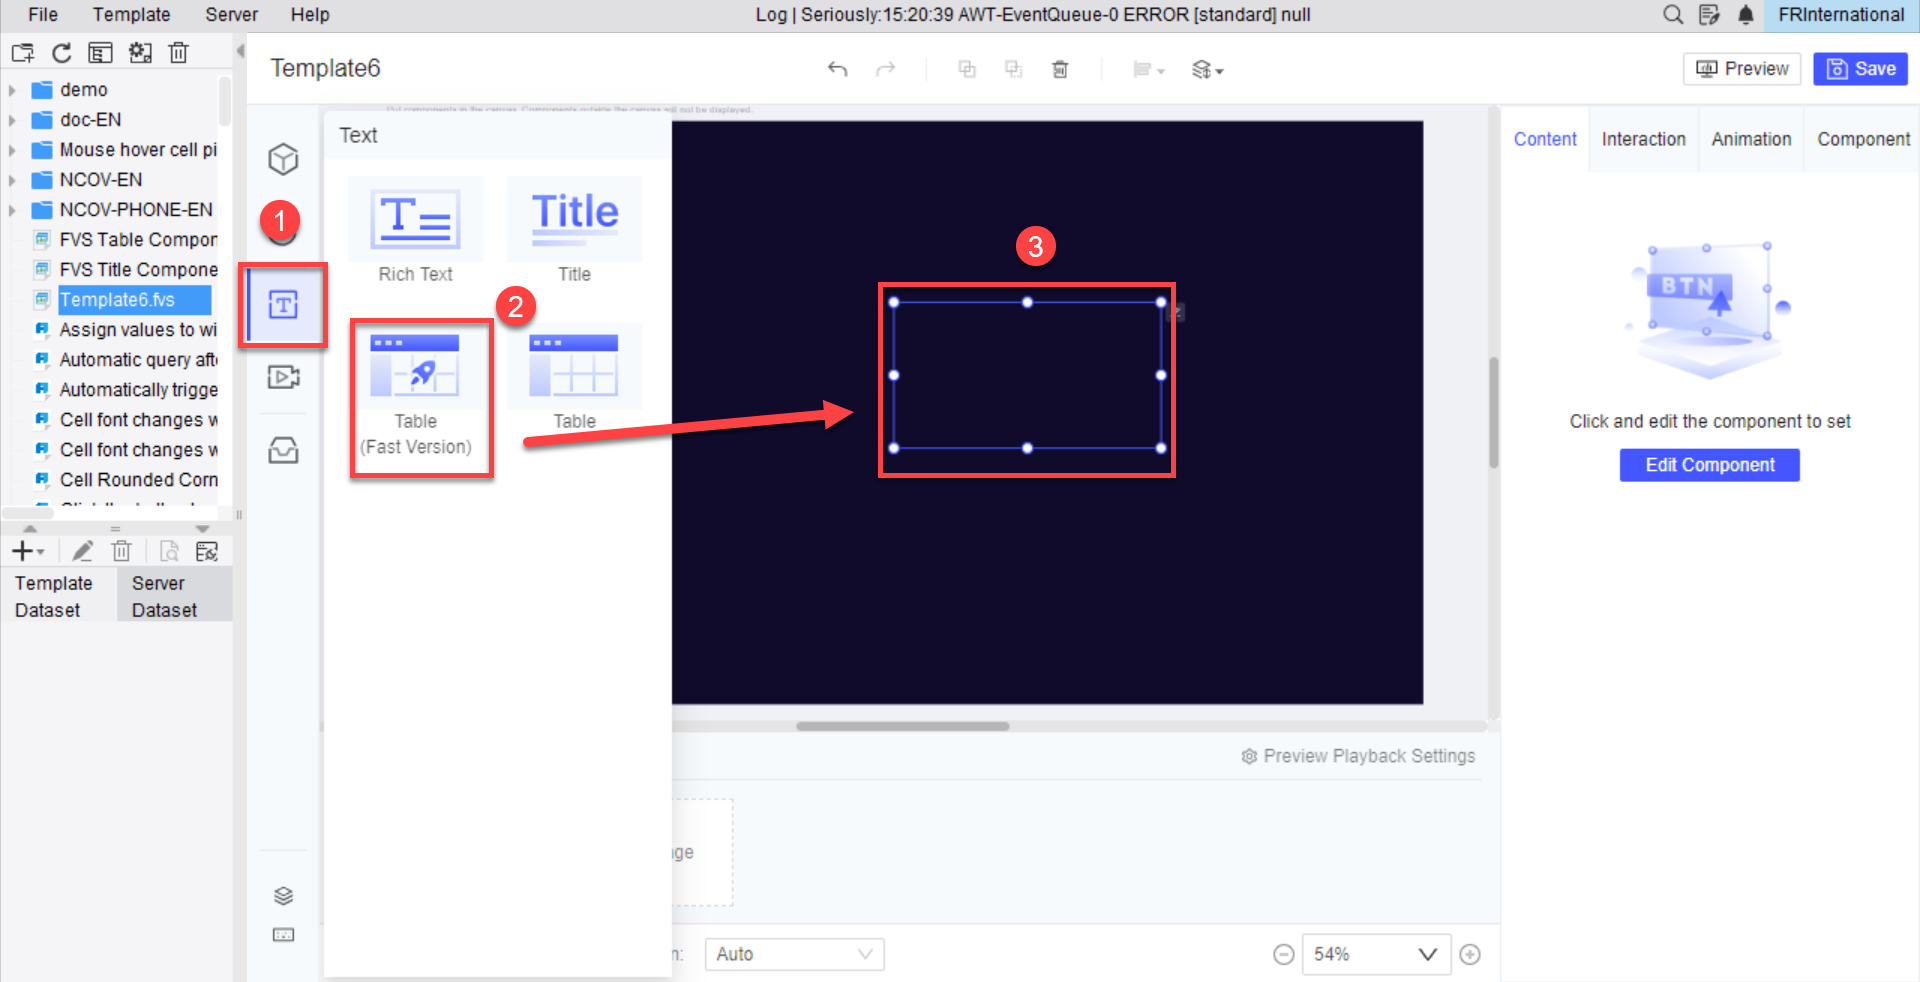
Task: Expand the demo folder
Action: tap(12, 90)
